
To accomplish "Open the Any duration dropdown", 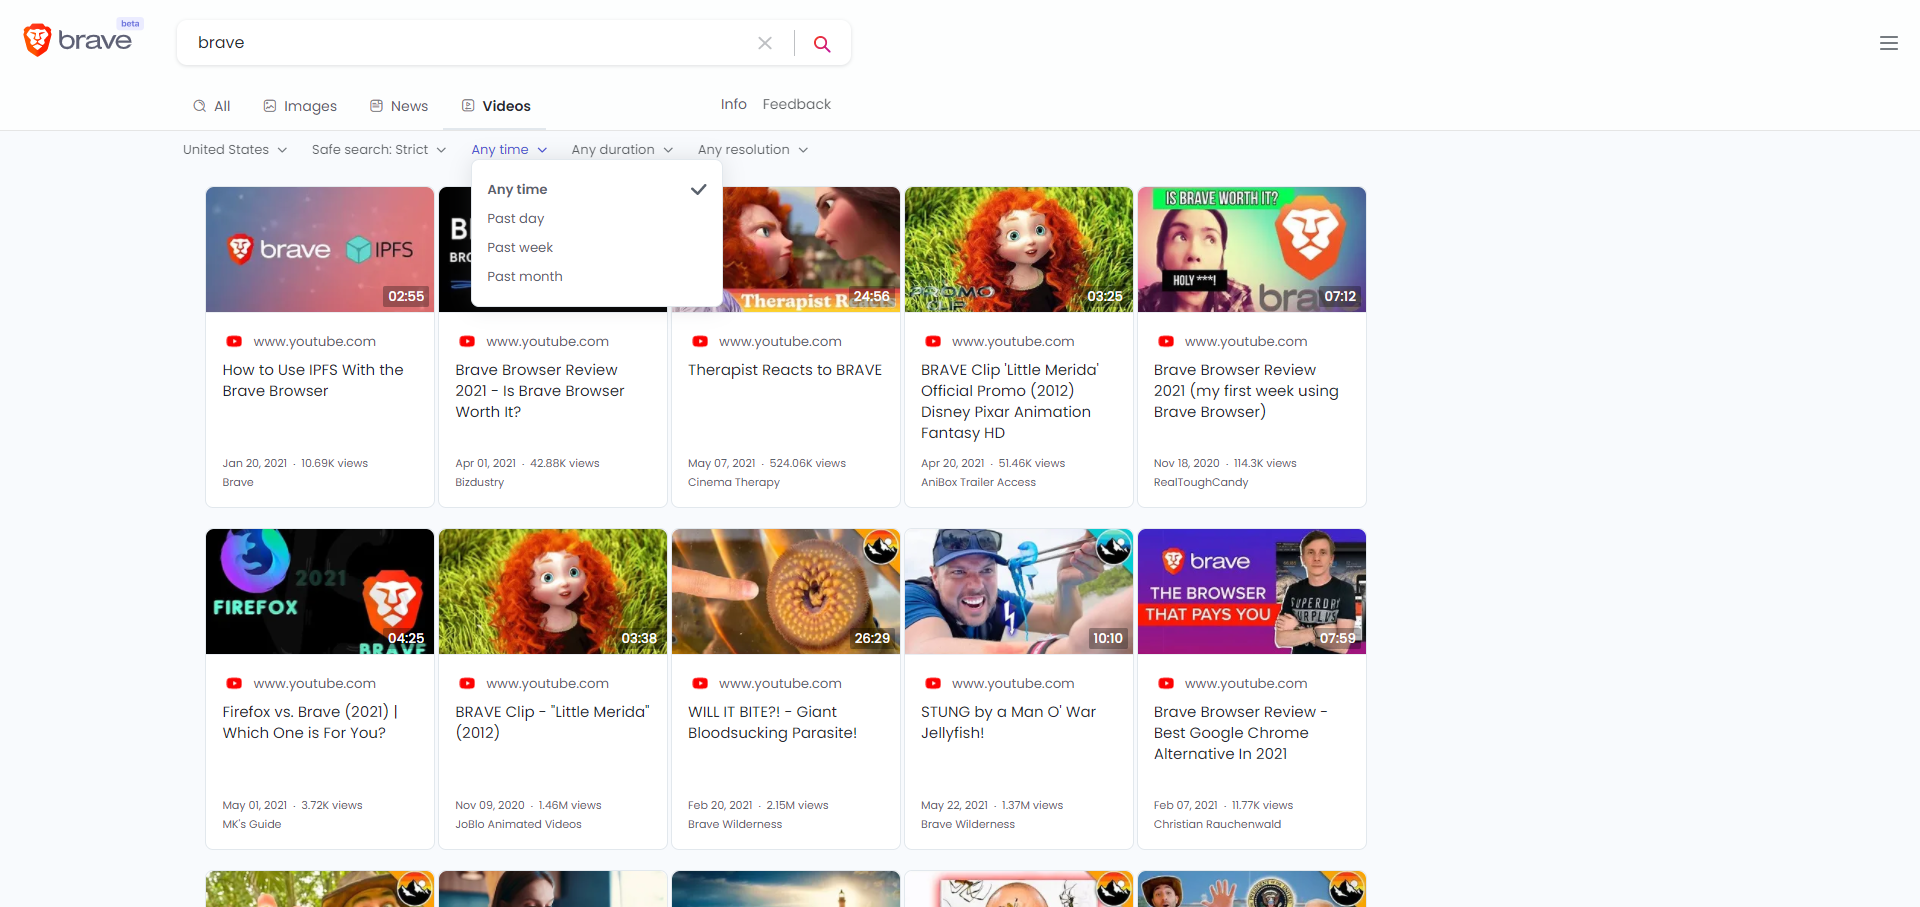I will [622, 149].
